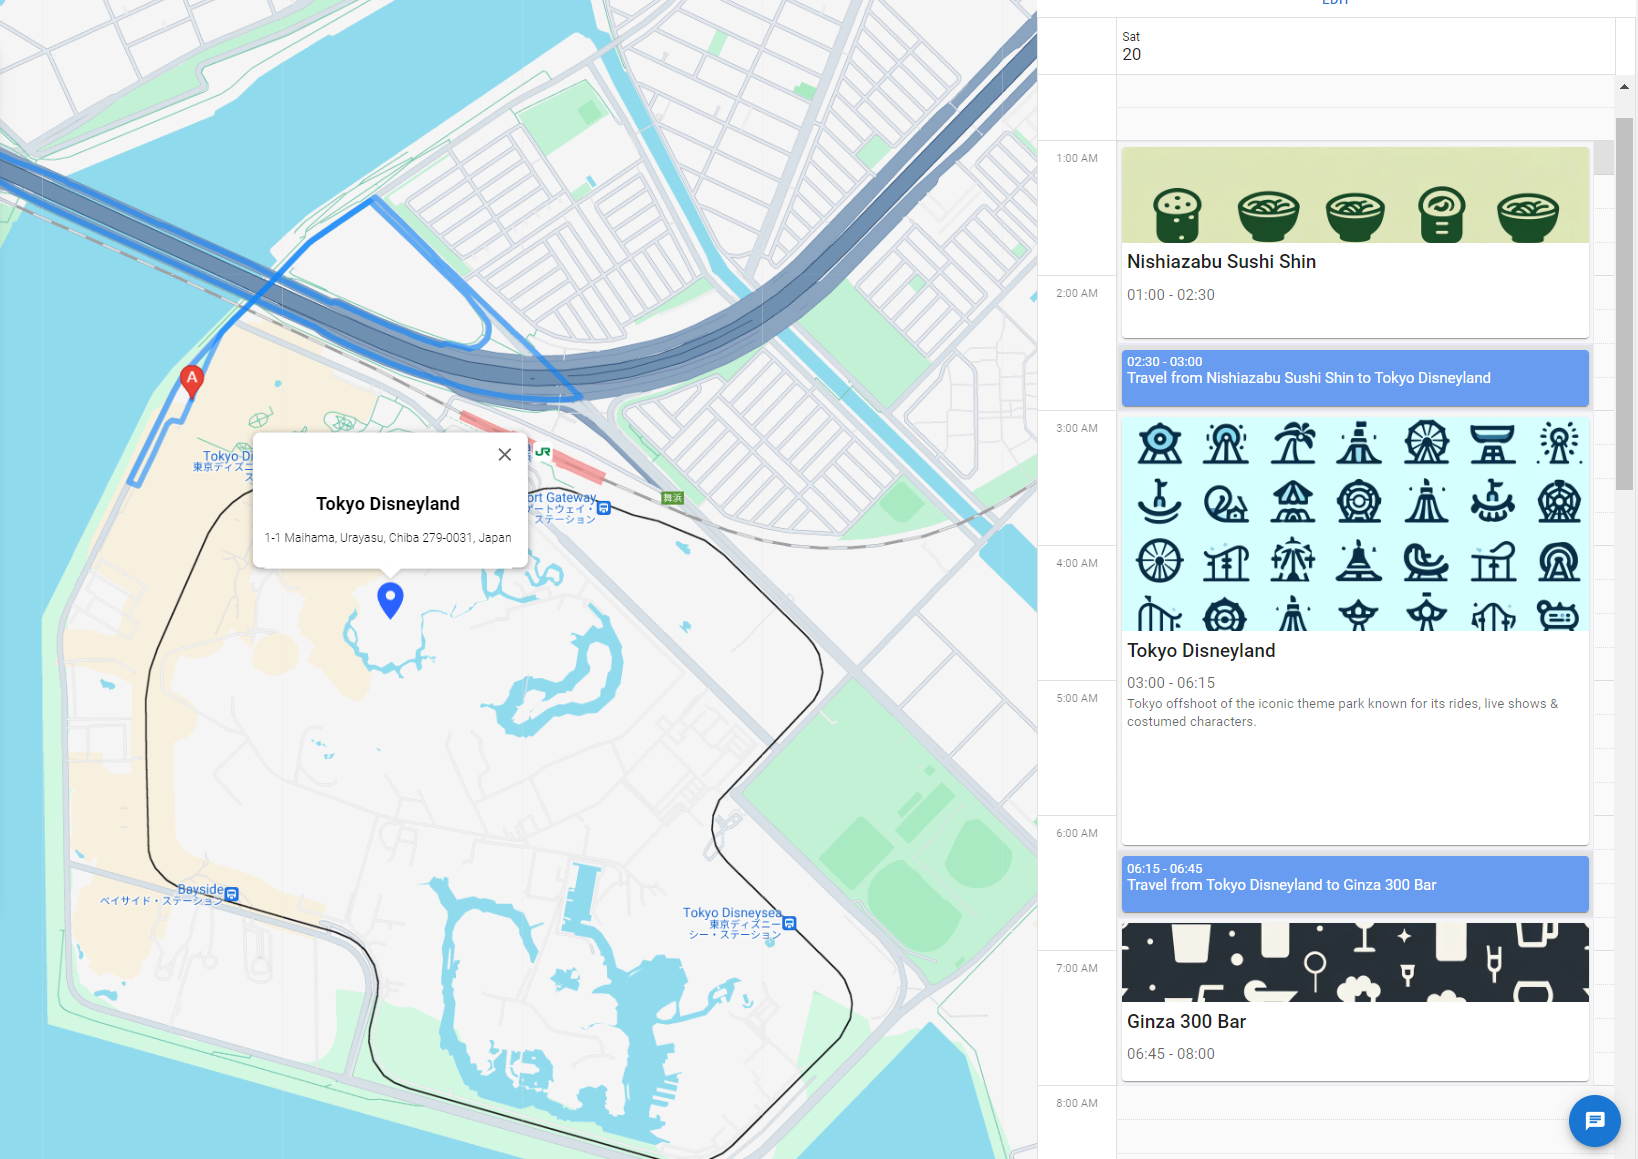
Task: Open the Ginza 300 Bar event title
Action: point(1186,1022)
